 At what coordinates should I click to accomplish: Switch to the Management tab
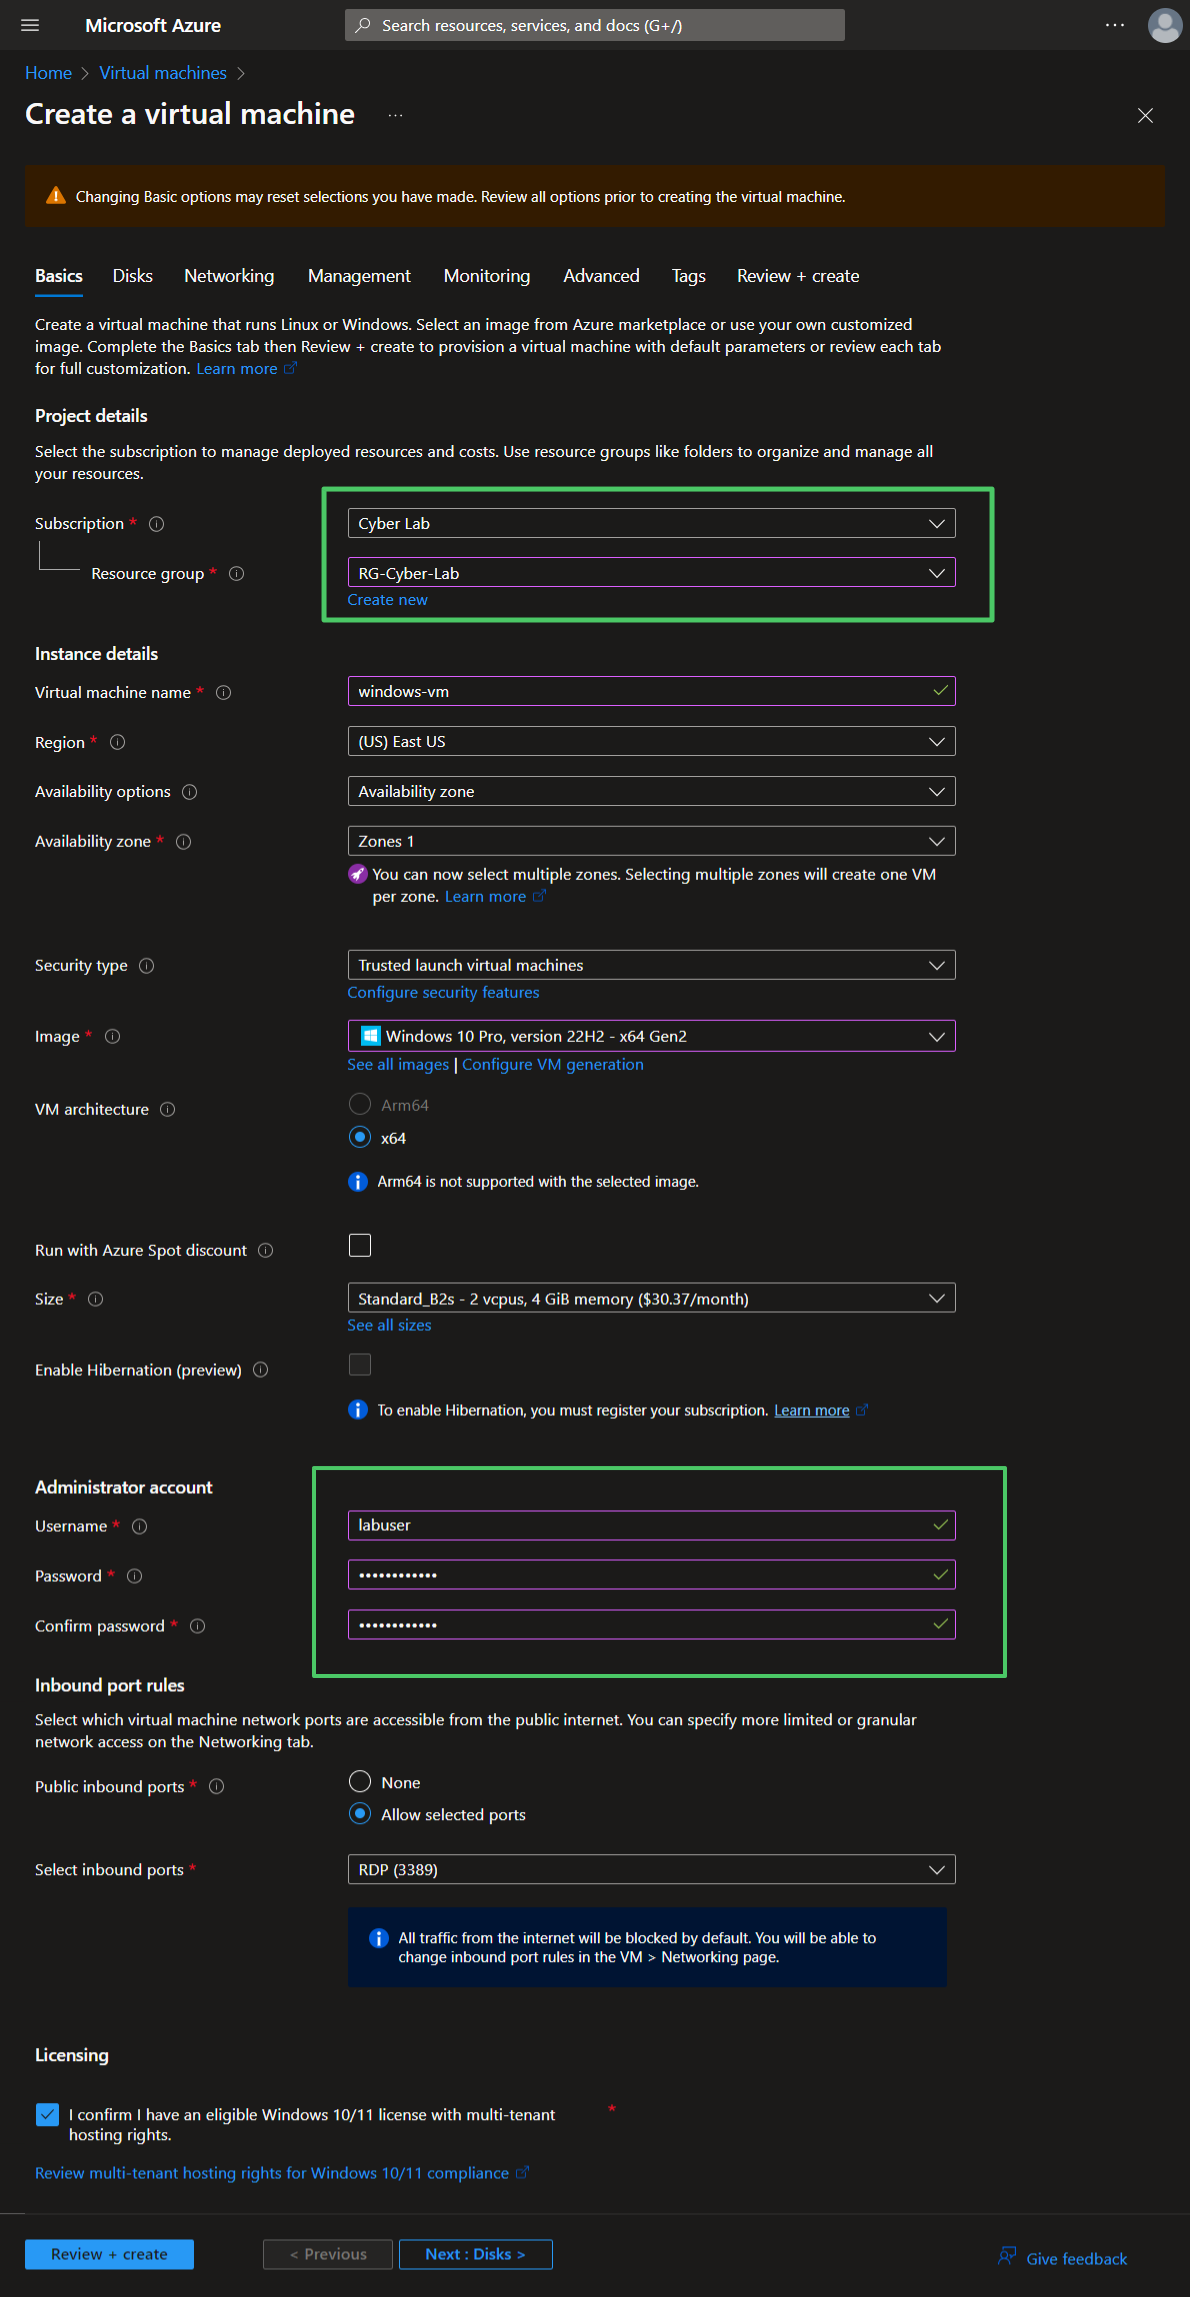[x=359, y=277]
